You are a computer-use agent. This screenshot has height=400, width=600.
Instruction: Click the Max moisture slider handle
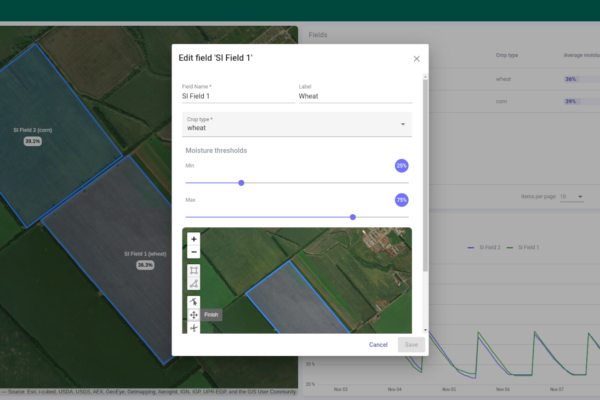point(353,216)
